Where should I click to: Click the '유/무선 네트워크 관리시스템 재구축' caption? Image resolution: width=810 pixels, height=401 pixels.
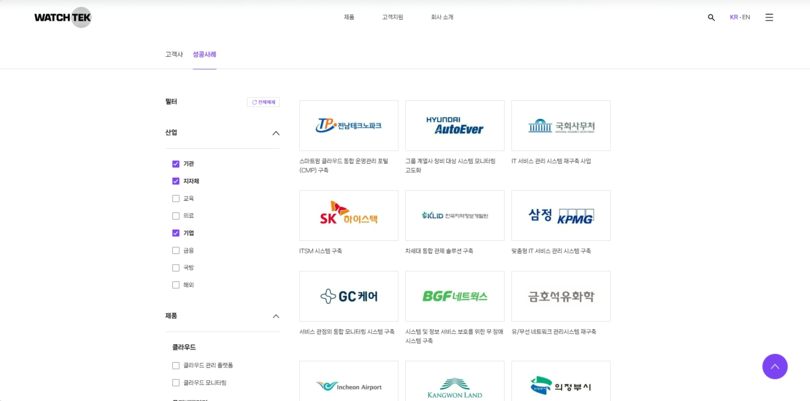coord(554,332)
